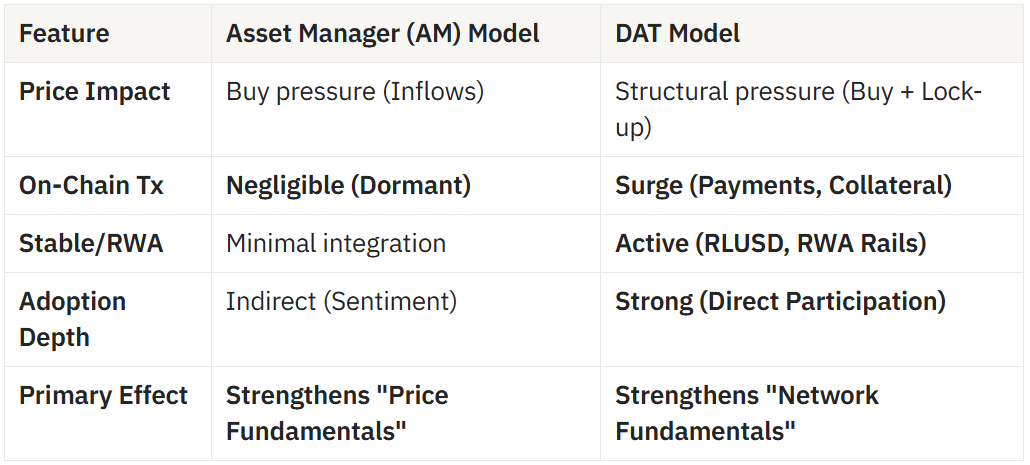Click the Indirect (Sentiment) cell
This screenshot has width=1030, height=465.
click(341, 302)
